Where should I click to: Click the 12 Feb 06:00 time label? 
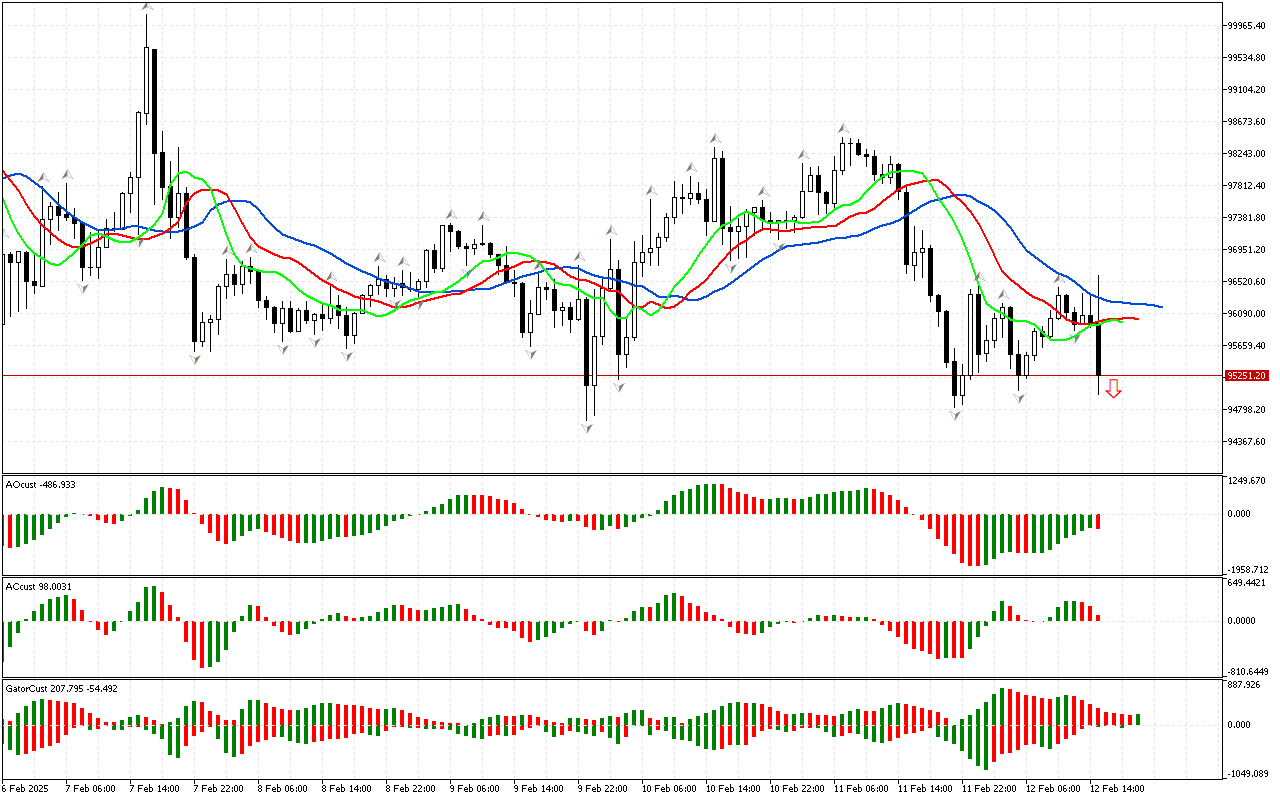click(x=1052, y=788)
